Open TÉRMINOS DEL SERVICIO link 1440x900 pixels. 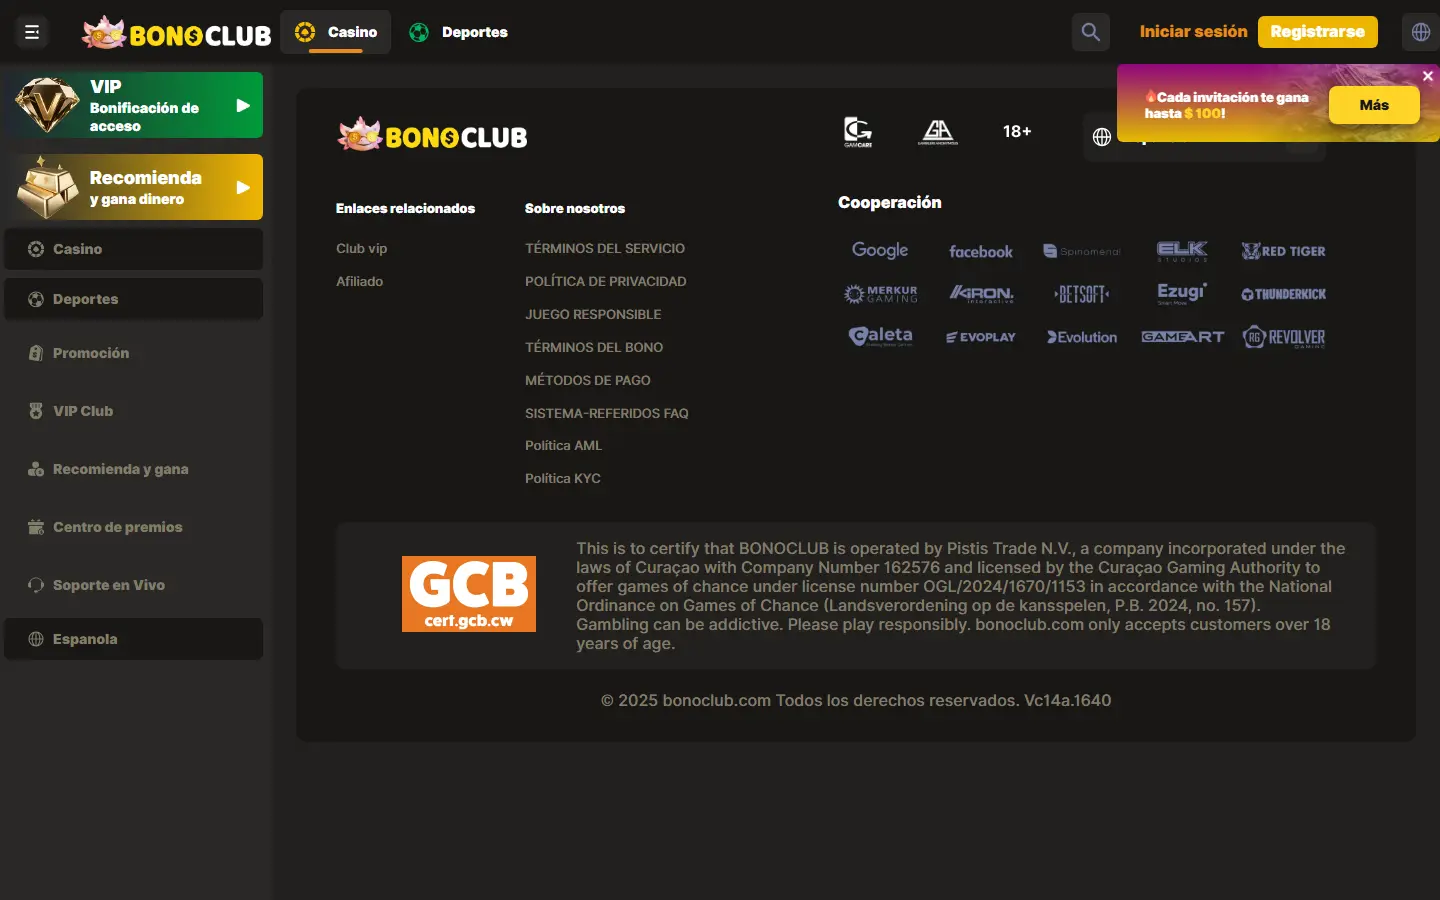[605, 248]
